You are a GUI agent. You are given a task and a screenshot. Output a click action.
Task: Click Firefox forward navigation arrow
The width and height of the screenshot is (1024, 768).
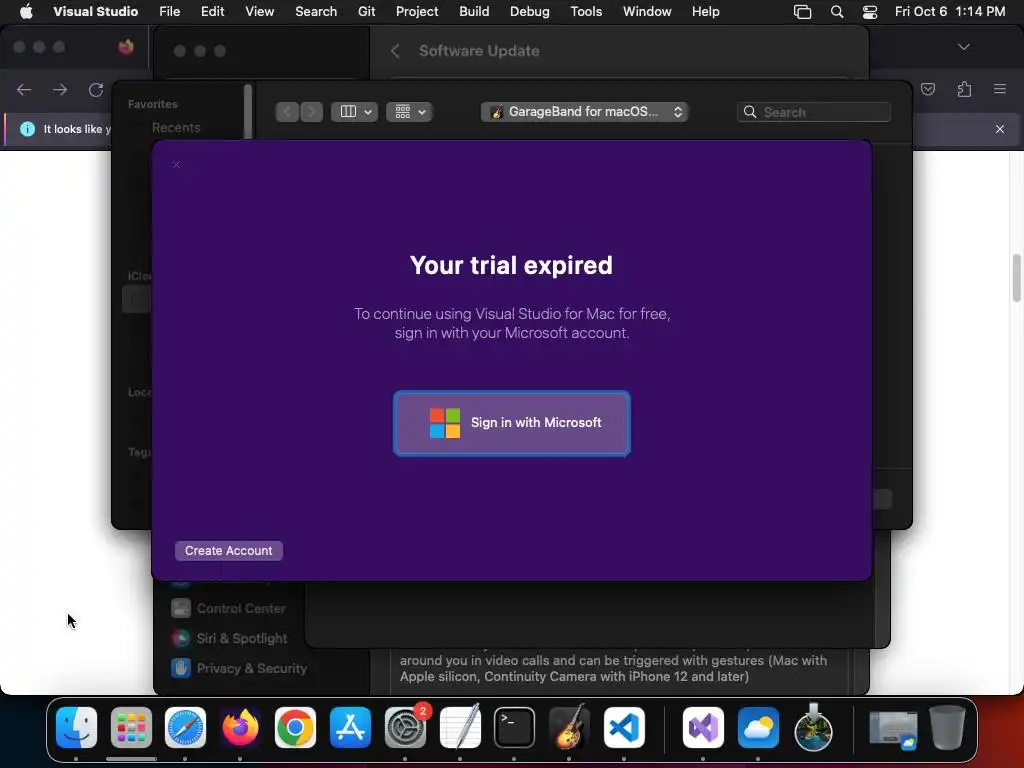click(x=60, y=89)
